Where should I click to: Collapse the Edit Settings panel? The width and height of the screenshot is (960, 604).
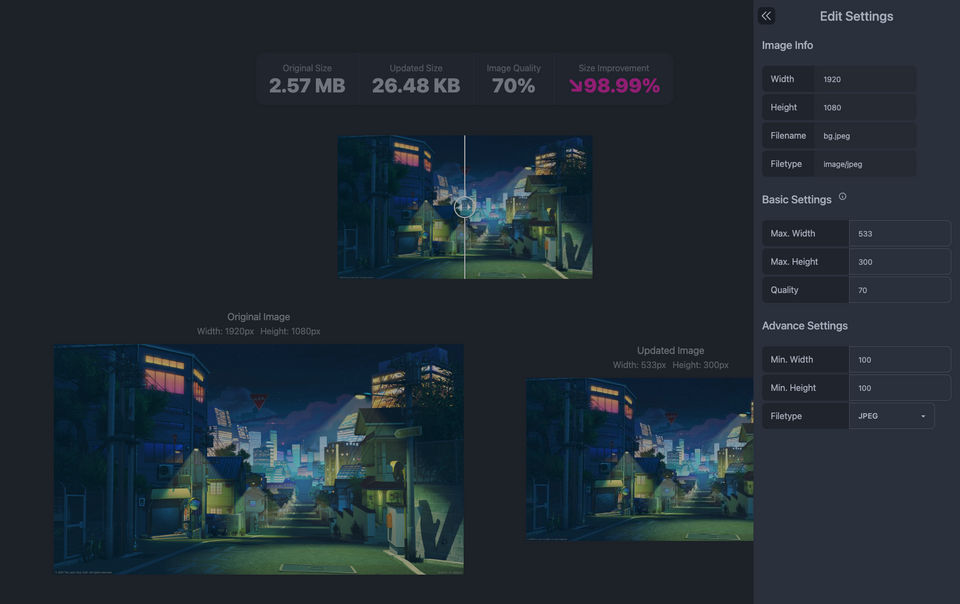[x=766, y=16]
